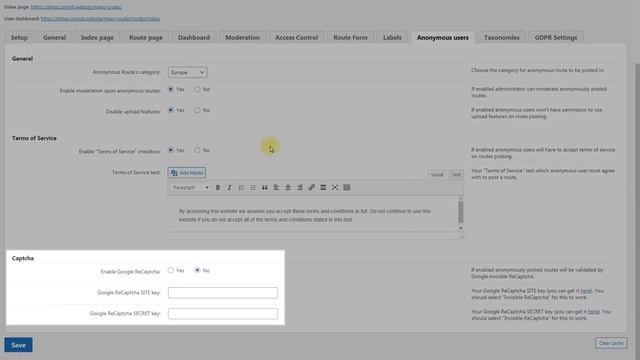640x360 pixels.
Task: Go to the Index page tab
Action: click(x=97, y=37)
